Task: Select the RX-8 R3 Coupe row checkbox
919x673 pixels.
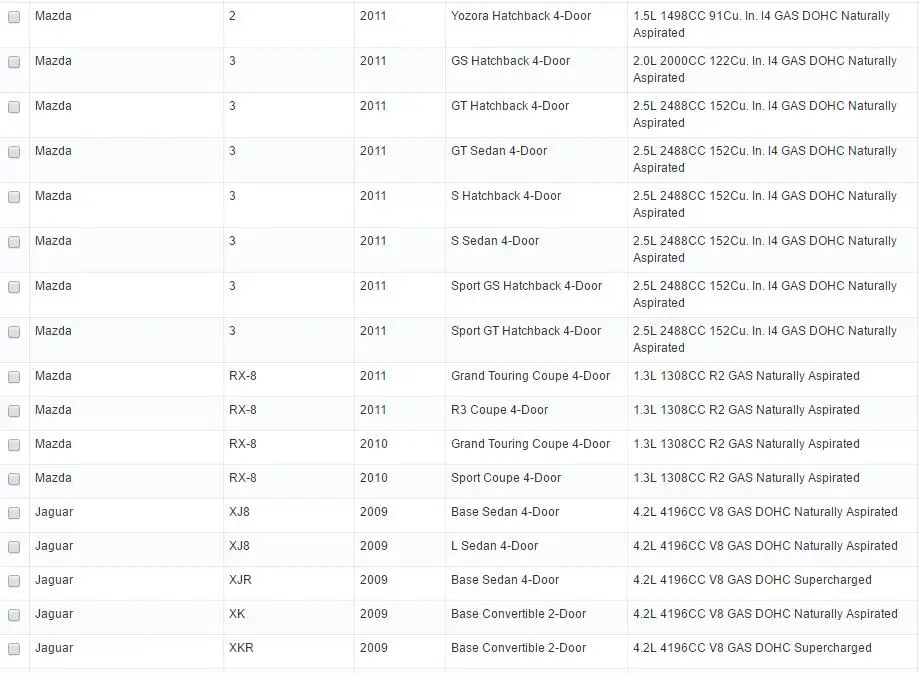Action: pyautogui.click(x=14, y=411)
